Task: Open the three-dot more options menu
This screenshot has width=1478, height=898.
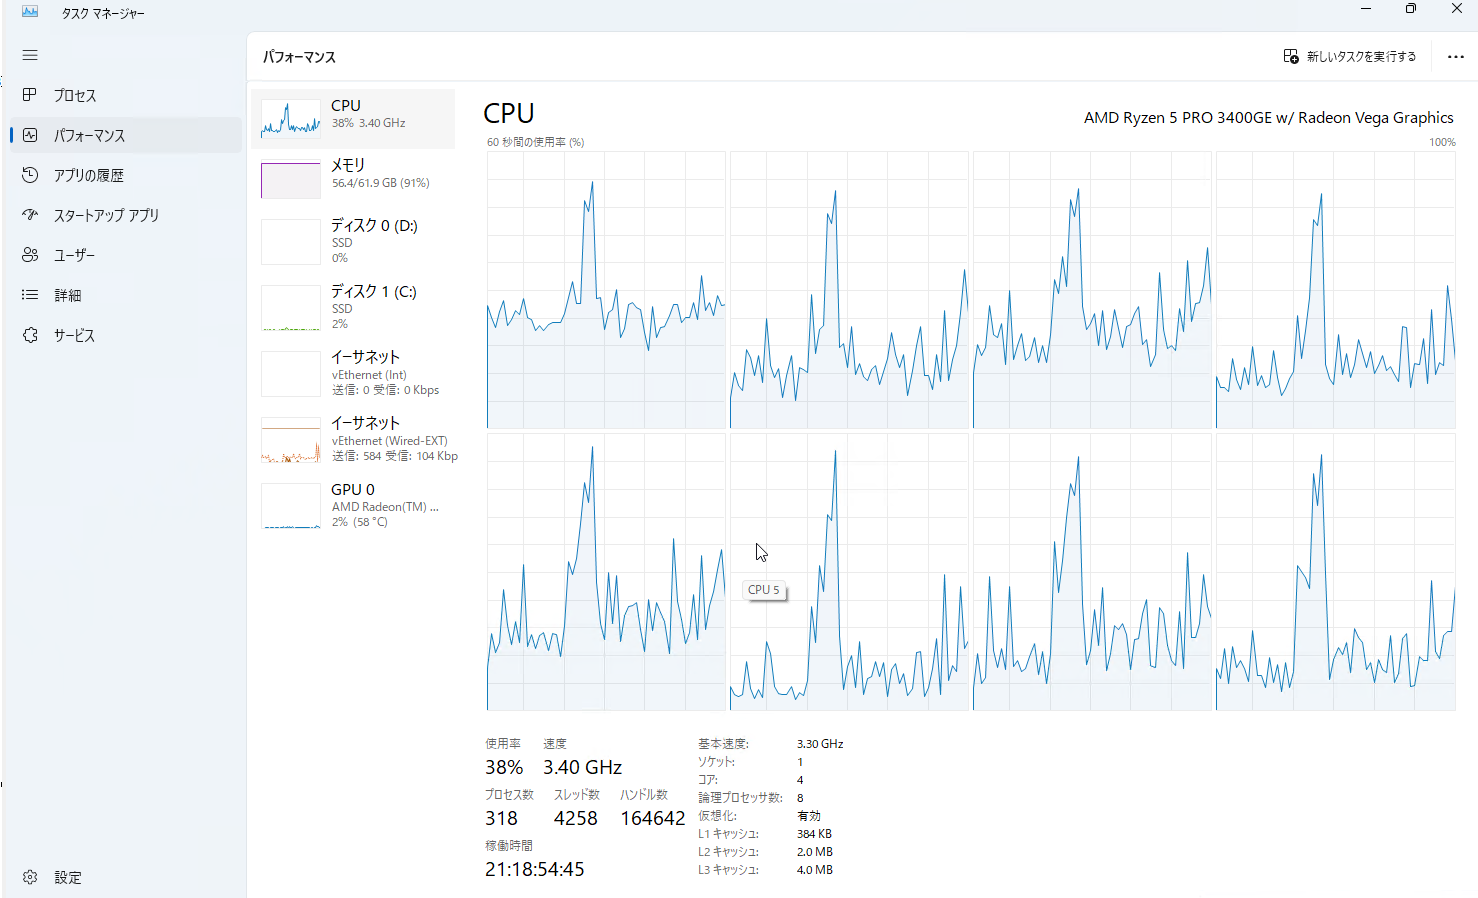Action: [1456, 57]
